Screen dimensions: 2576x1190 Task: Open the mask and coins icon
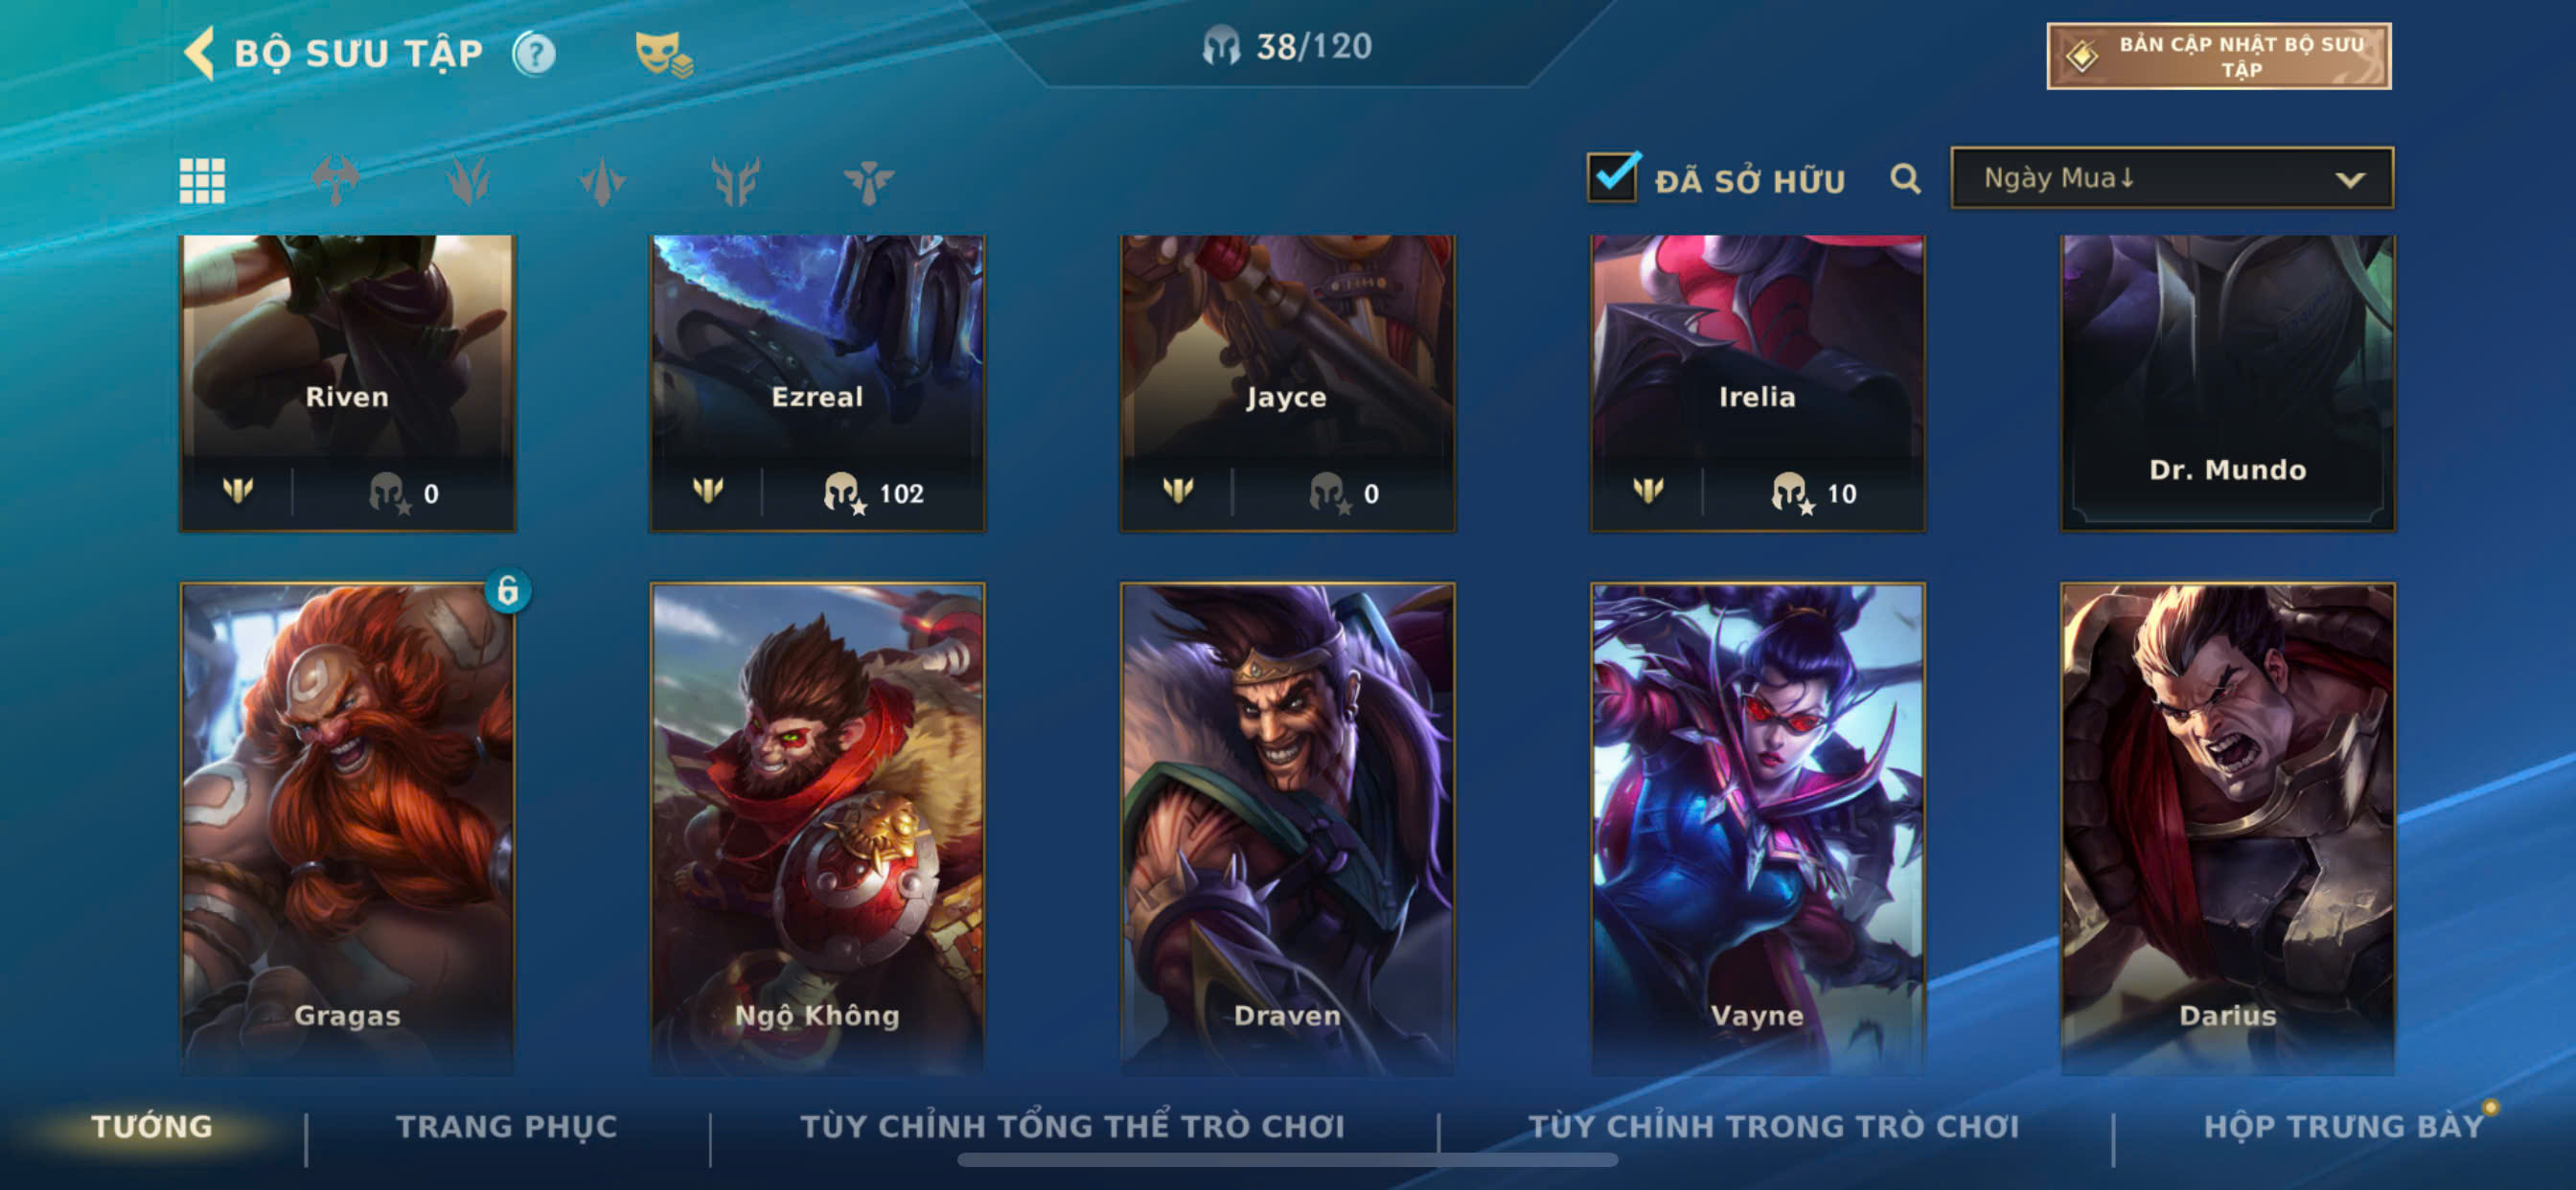click(x=663, y=54)
